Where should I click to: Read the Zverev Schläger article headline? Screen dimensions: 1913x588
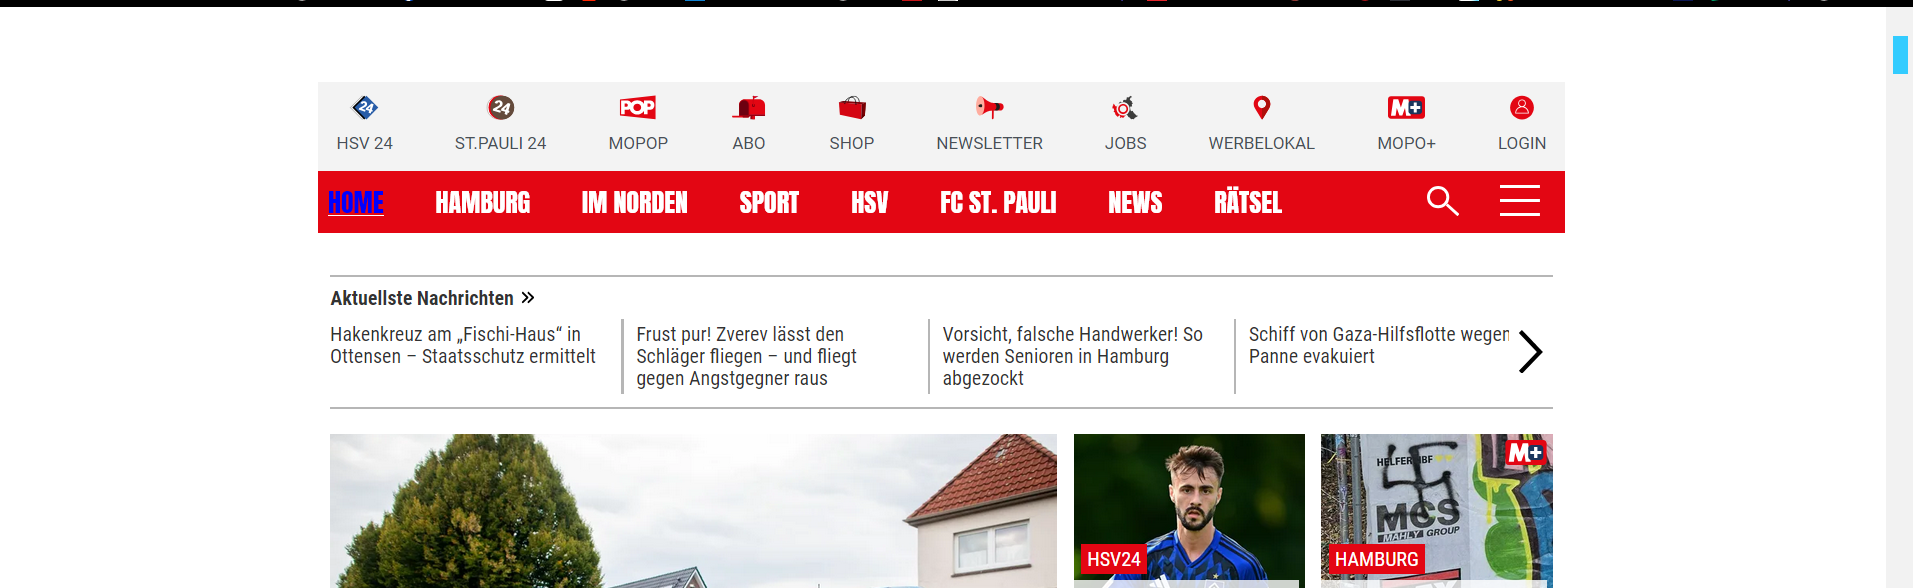click(746, 356)
